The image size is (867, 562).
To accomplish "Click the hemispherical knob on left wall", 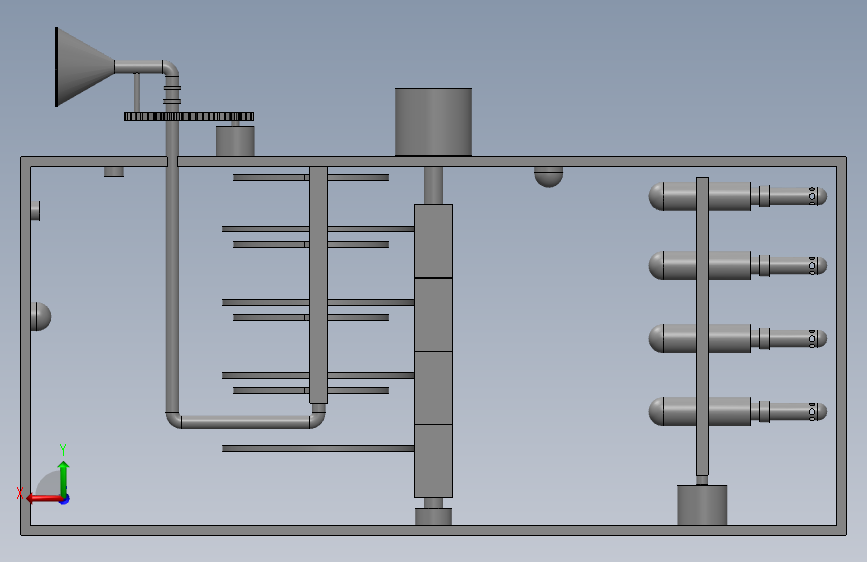I will point(41,316).
